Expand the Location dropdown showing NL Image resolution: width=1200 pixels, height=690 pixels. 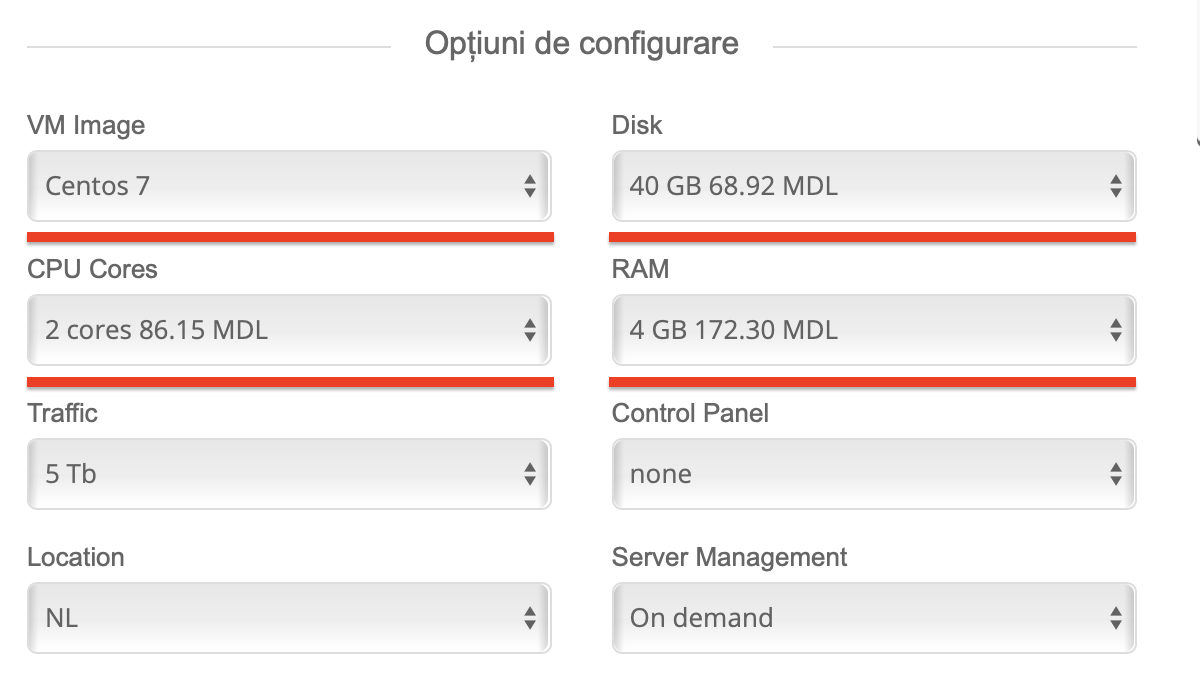[288, 618]
